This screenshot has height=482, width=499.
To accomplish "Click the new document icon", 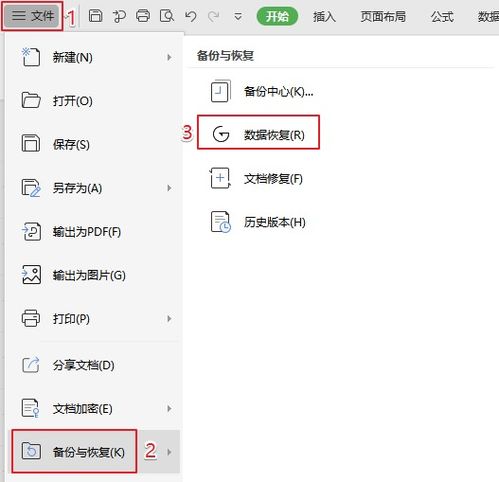I will (31, 57).
